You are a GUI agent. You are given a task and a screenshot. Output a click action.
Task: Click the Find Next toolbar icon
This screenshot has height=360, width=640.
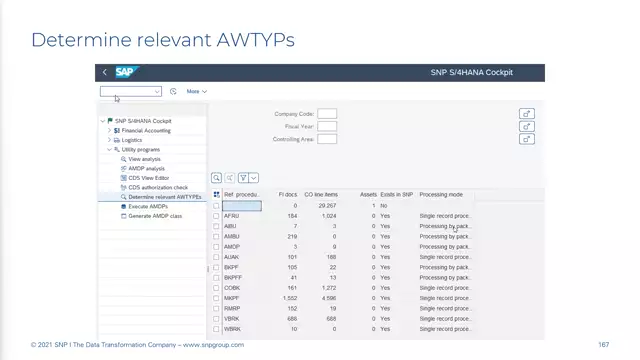click(230, 178)
